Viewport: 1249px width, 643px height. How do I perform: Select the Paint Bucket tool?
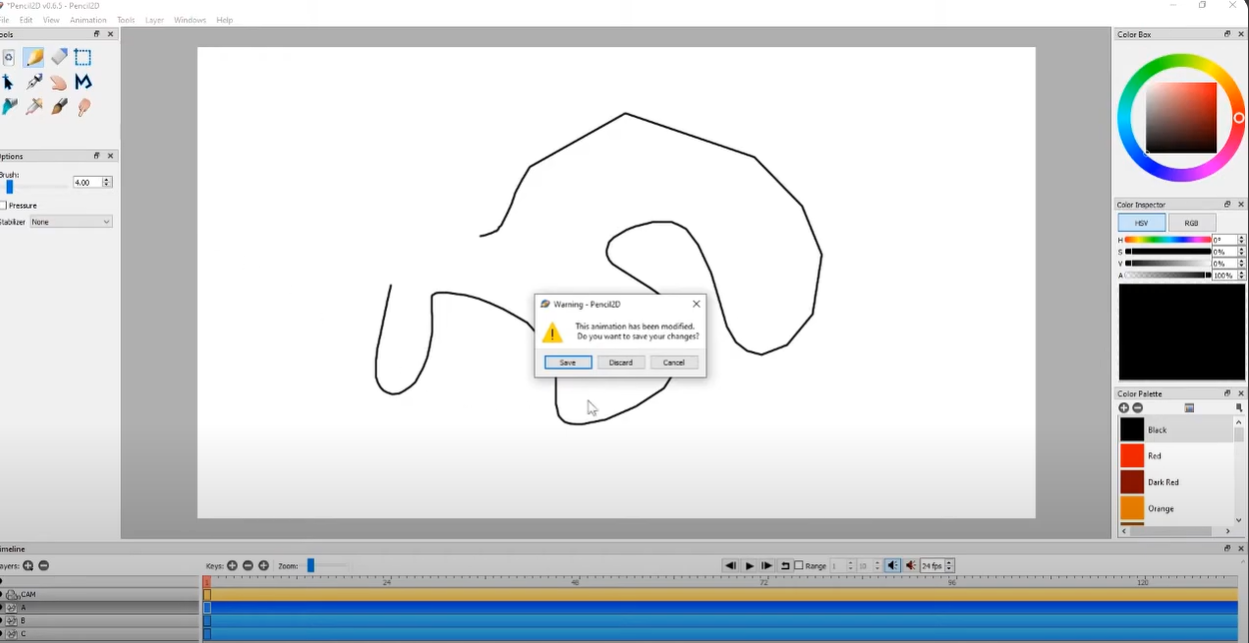tap(8, 107)
